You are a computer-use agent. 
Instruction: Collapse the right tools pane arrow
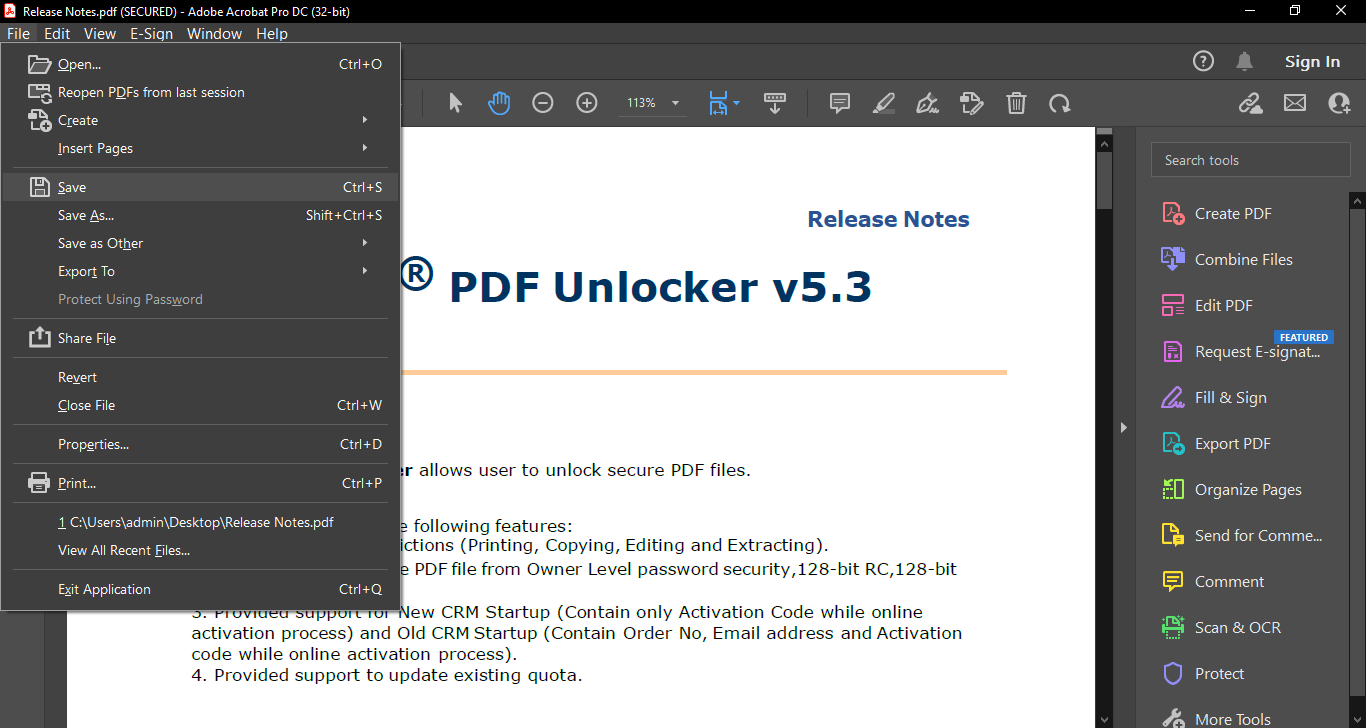pos(1123,427)
